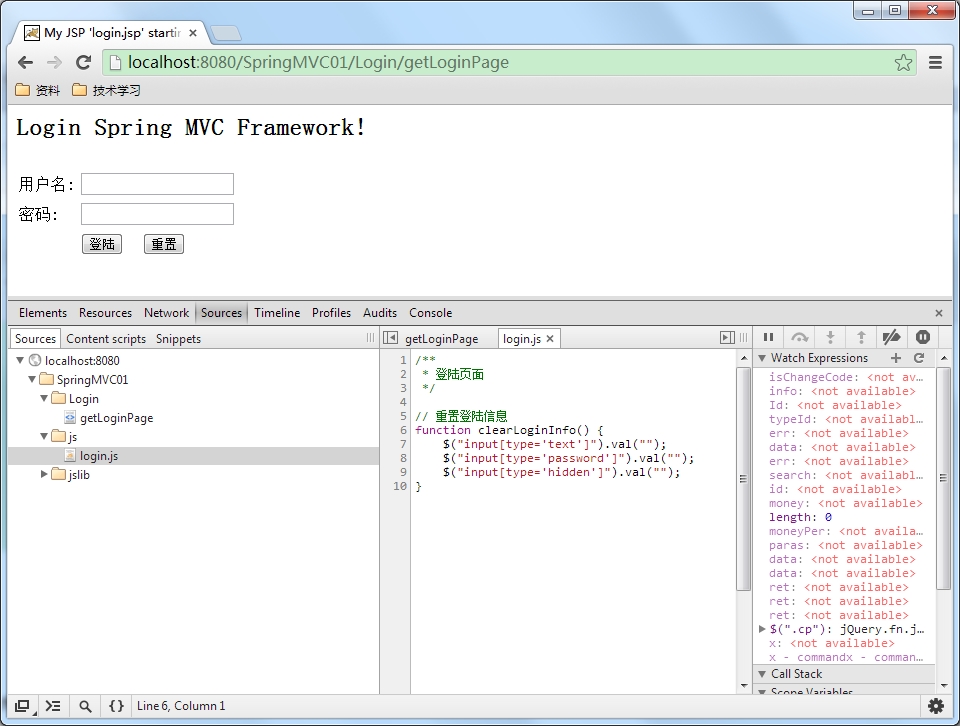The height and width of the screenshot is (726, 960).
Task: Collapse the Watch Expressions section
Action: point(762,358)
